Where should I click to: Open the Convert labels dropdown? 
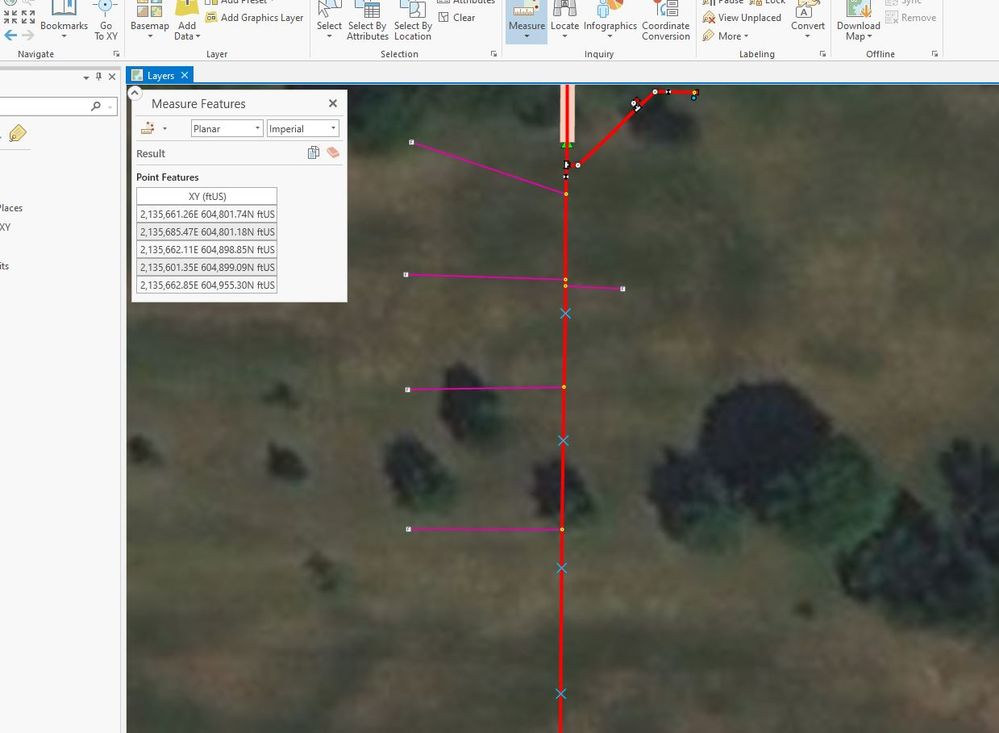point(807,20)
